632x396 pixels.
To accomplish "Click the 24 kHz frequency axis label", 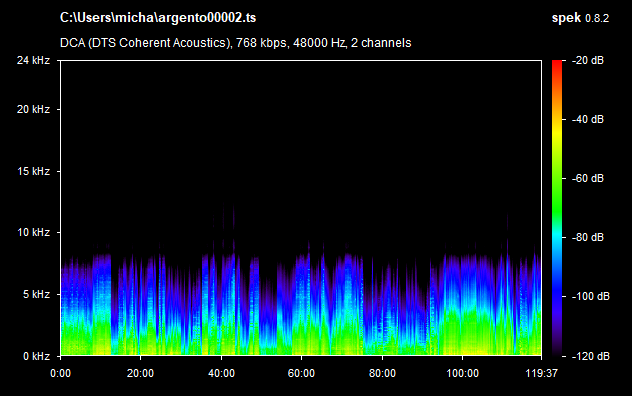I will pyautogui.click(x=33, y=60).
